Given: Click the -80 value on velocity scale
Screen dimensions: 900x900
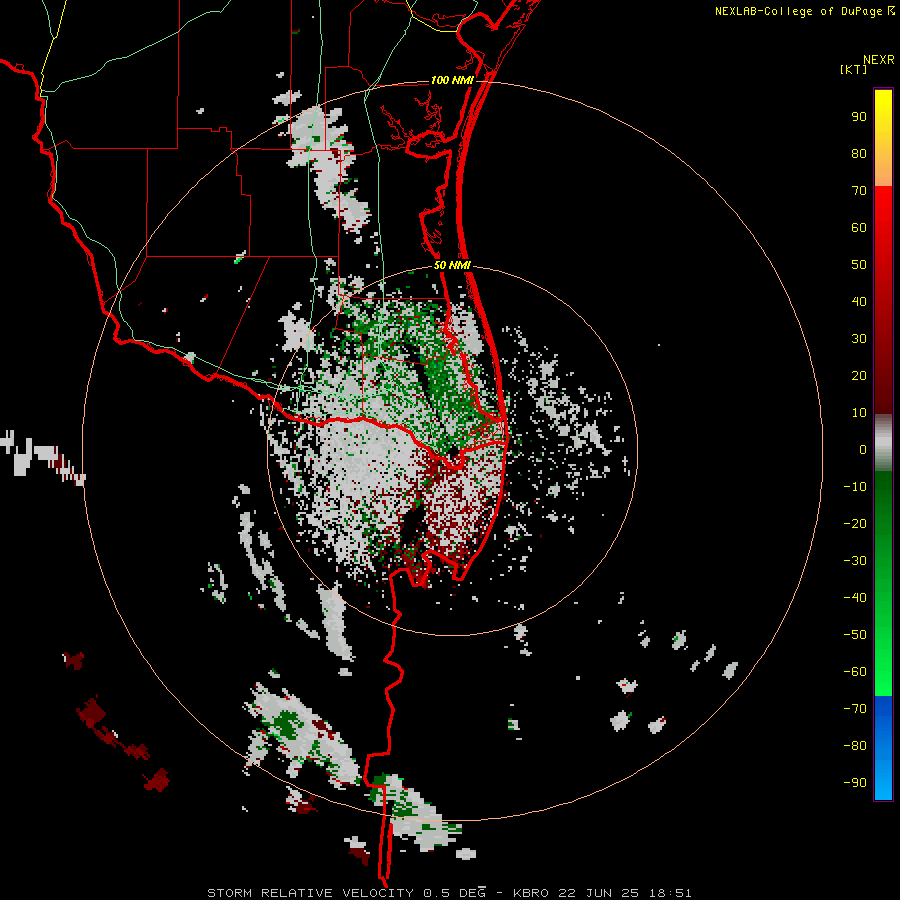Looking at the screenshot, I should coord(855,746).
